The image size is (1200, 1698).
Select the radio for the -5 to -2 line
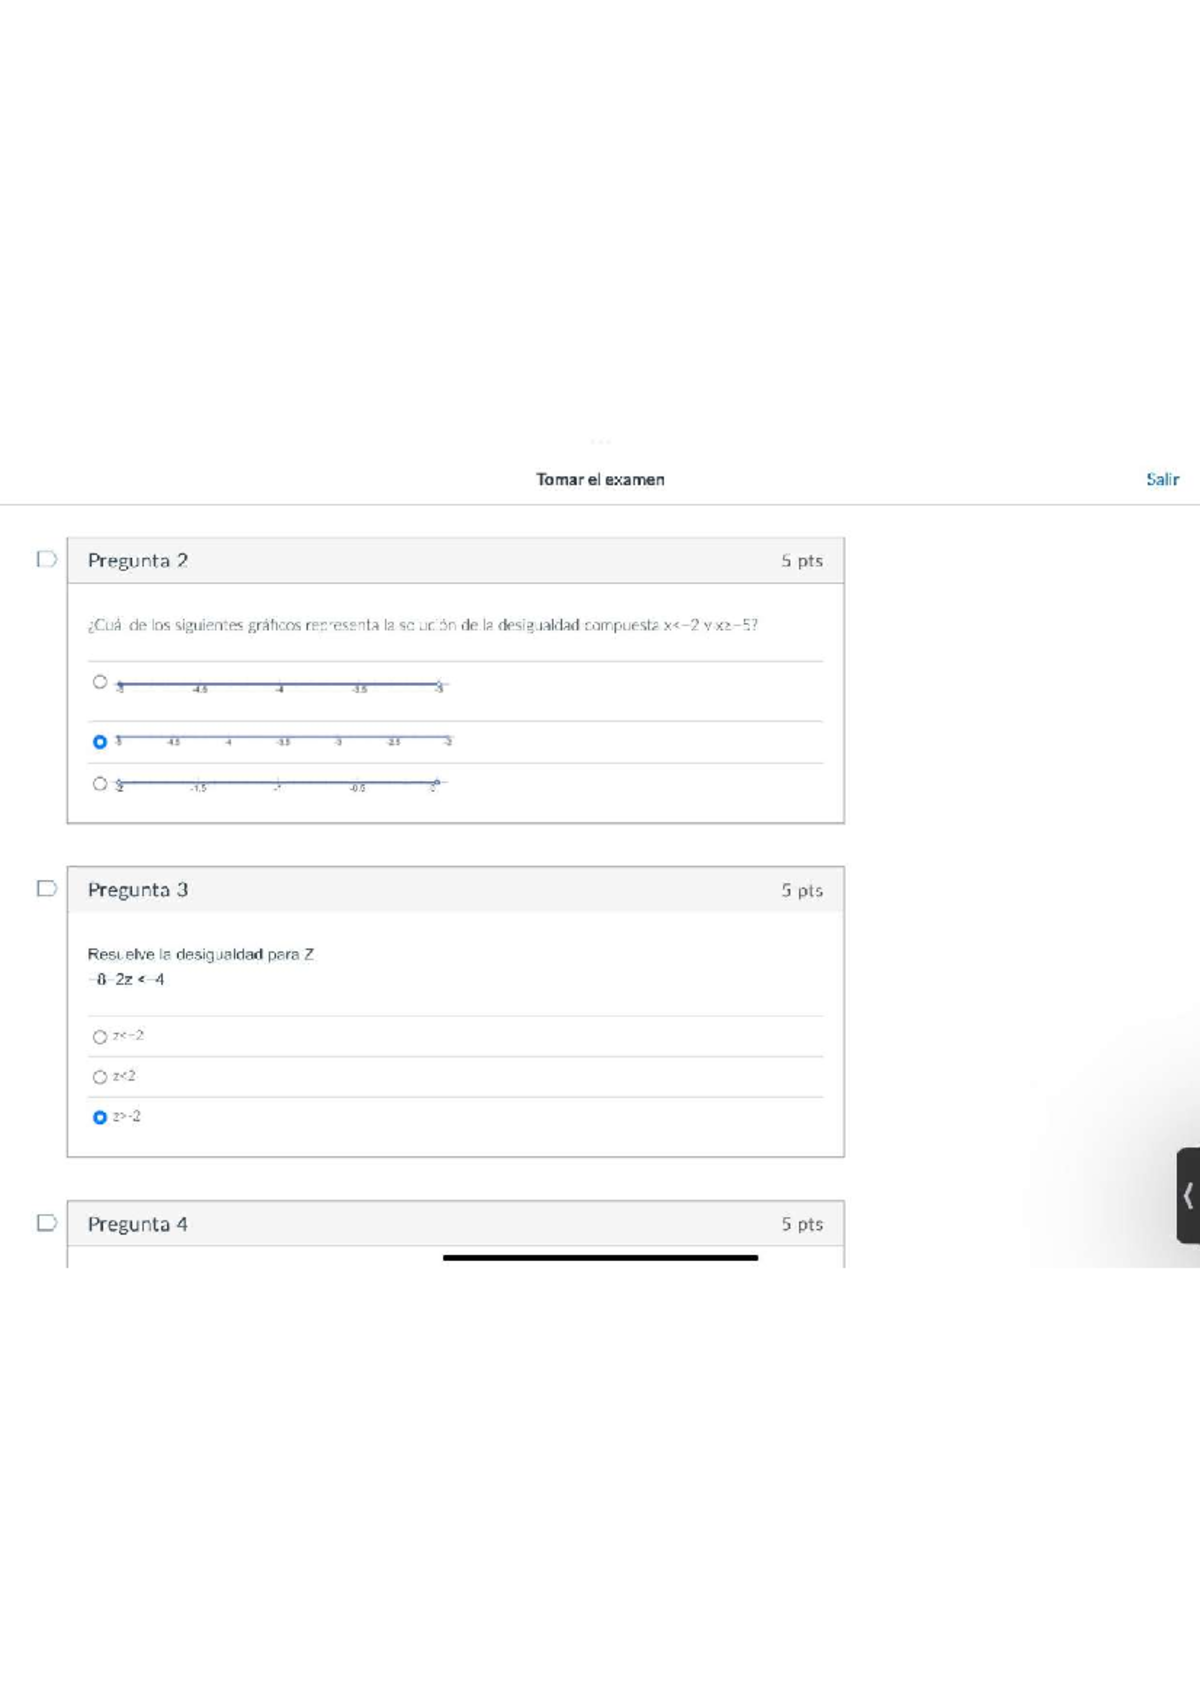[x=100, y=742]
